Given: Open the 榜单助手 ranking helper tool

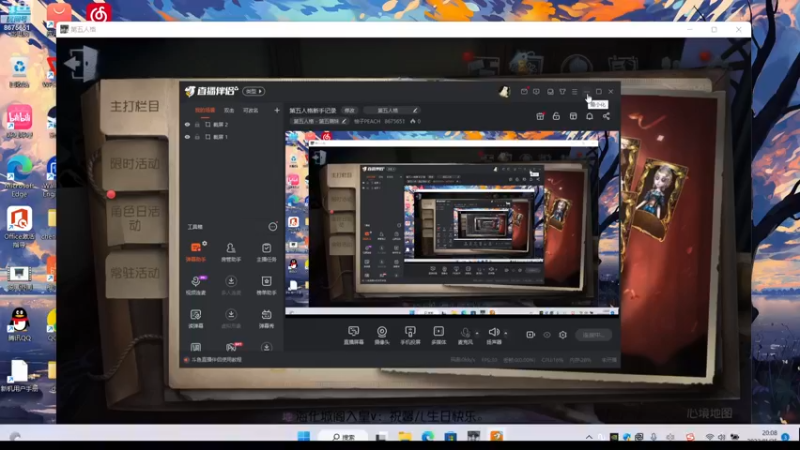Looking at the screenshot, I should 266,285.
